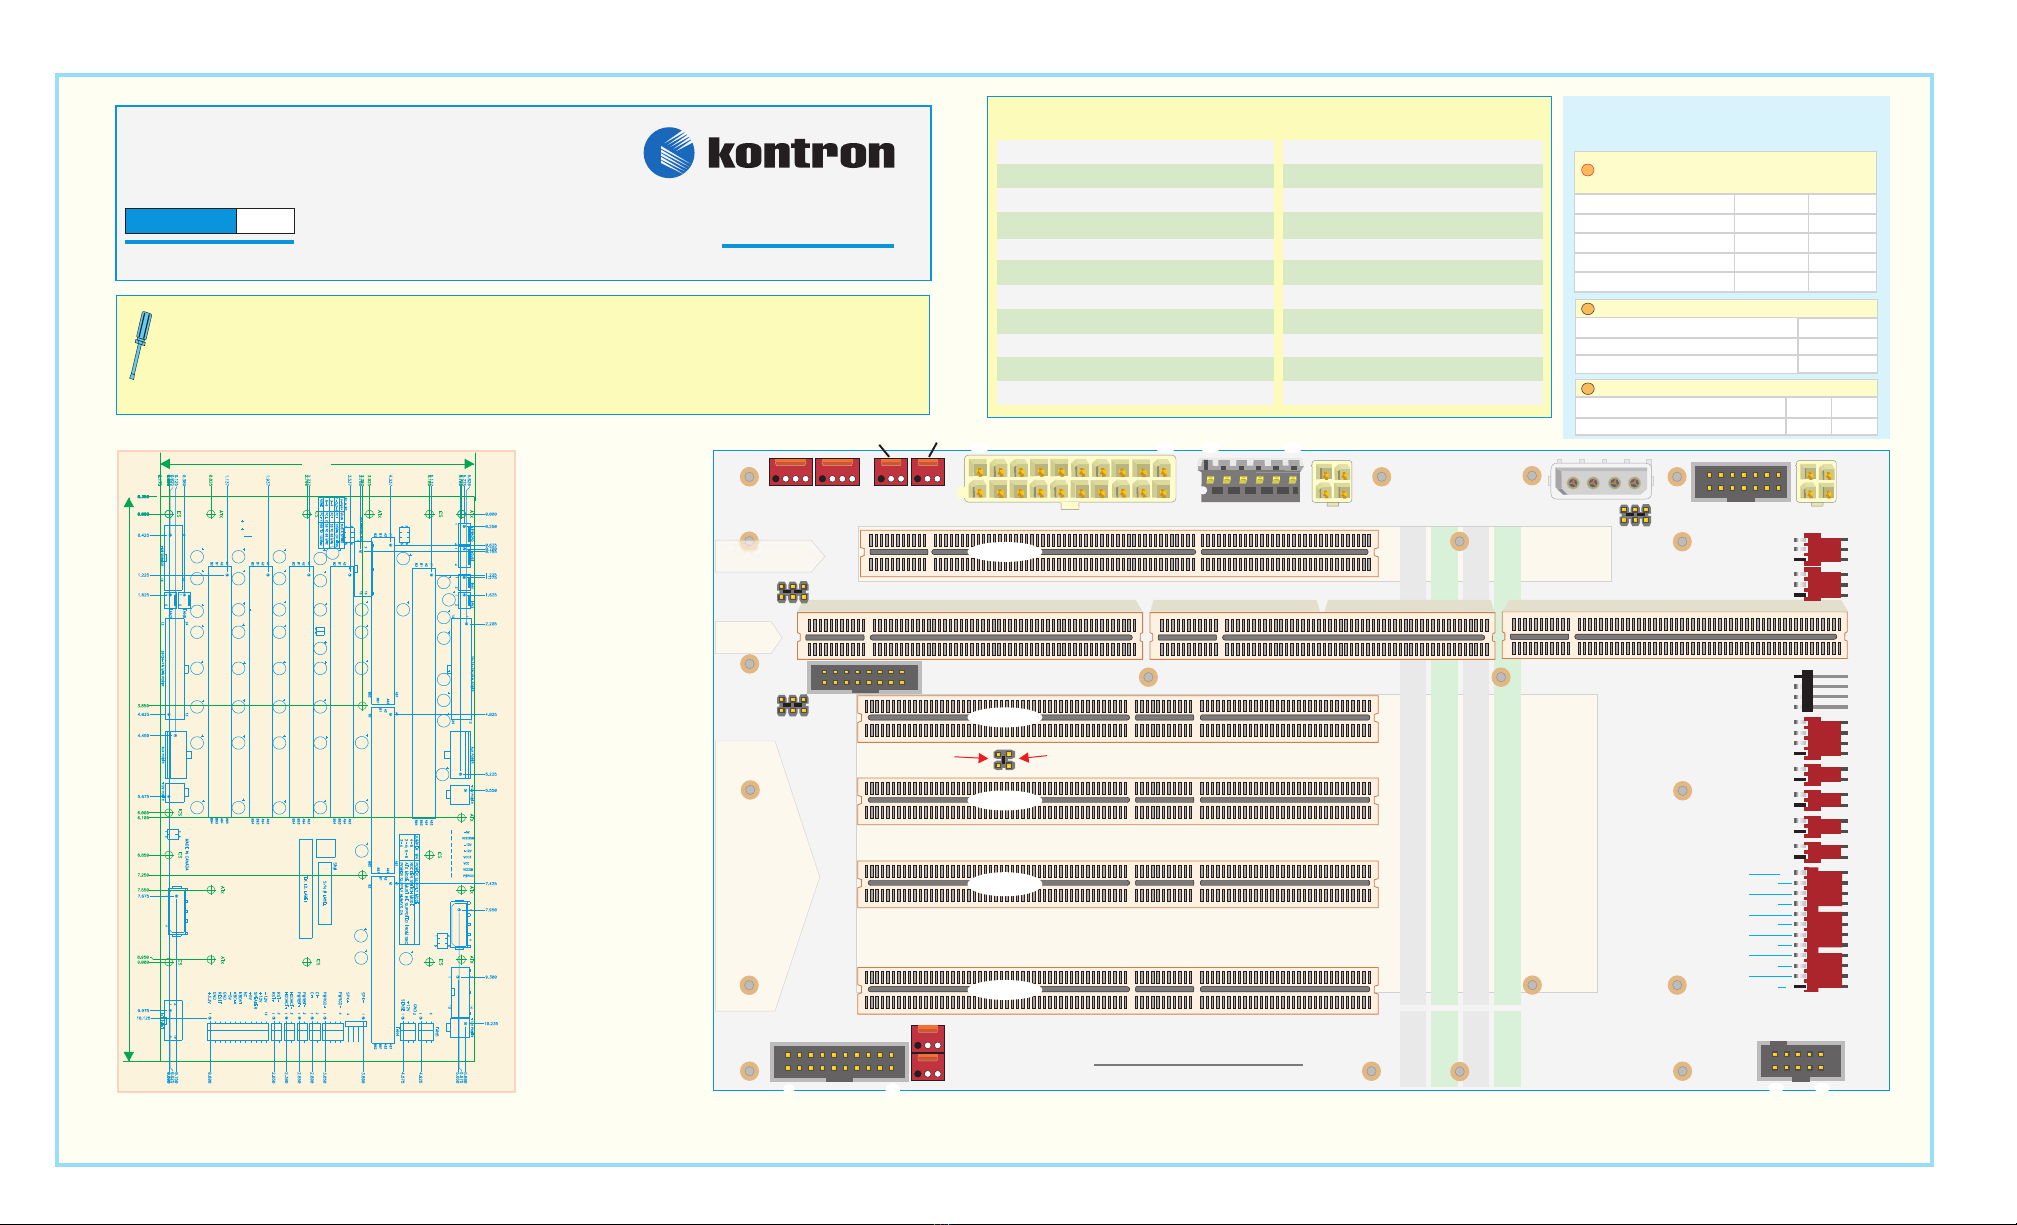Click the gray pin header under the left long slot
The height and width of the screenshot is (1225, 2017).
tap(865, 677)
